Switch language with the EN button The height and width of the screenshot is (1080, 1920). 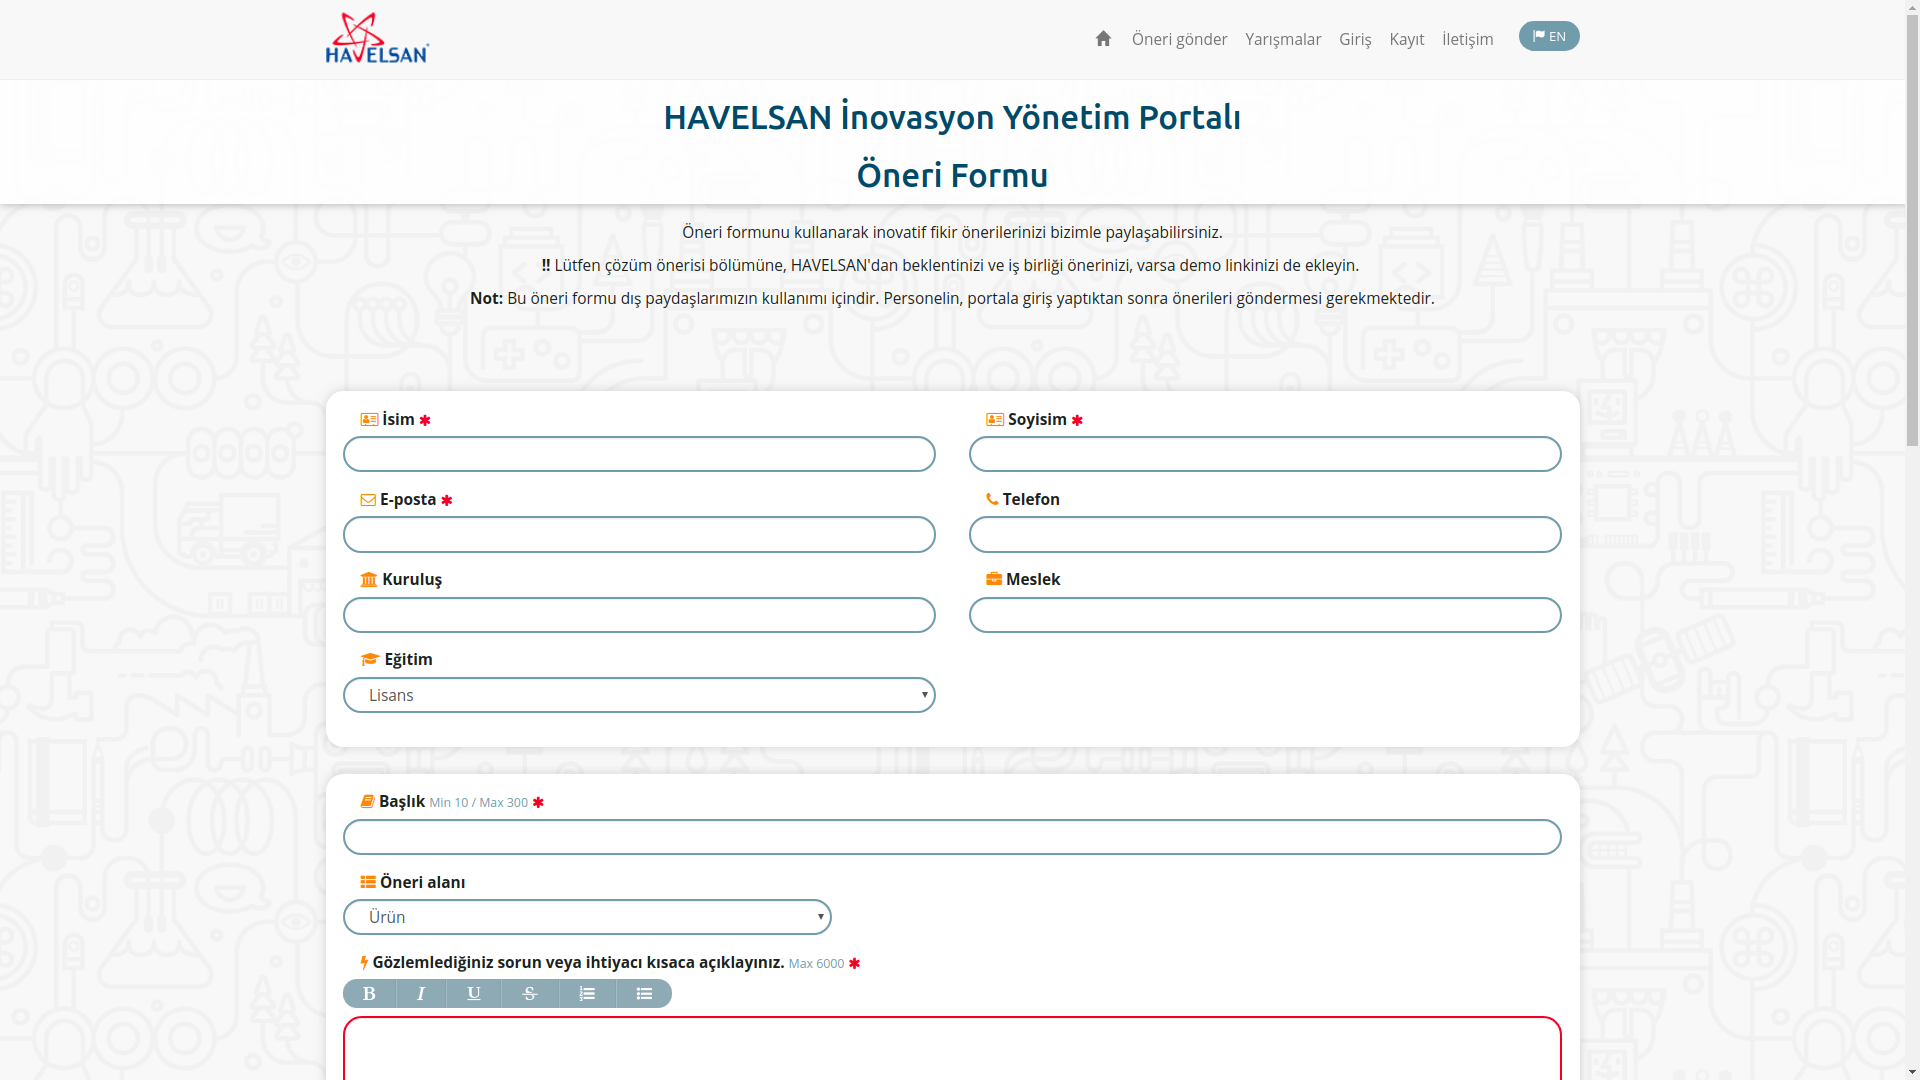click(1549, 36)
